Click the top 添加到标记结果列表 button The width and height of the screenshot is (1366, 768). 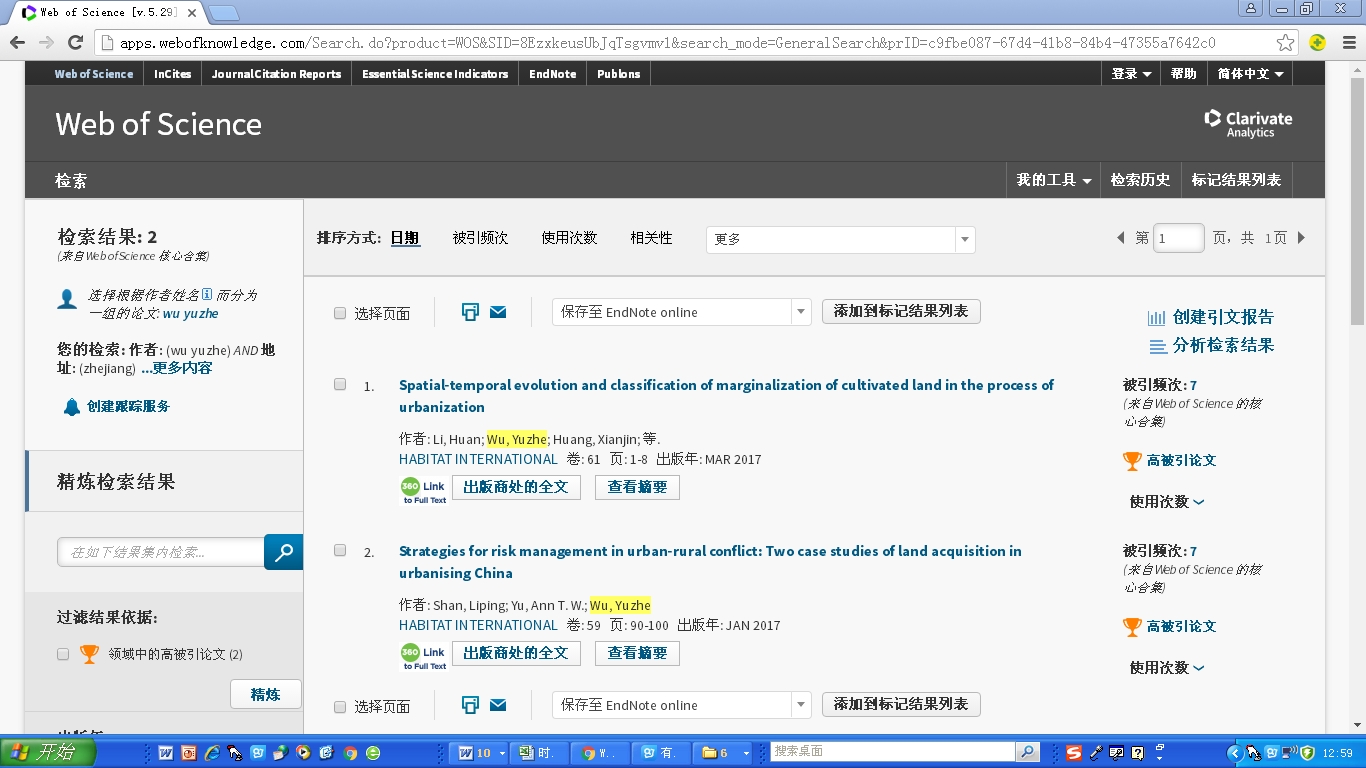901,311
